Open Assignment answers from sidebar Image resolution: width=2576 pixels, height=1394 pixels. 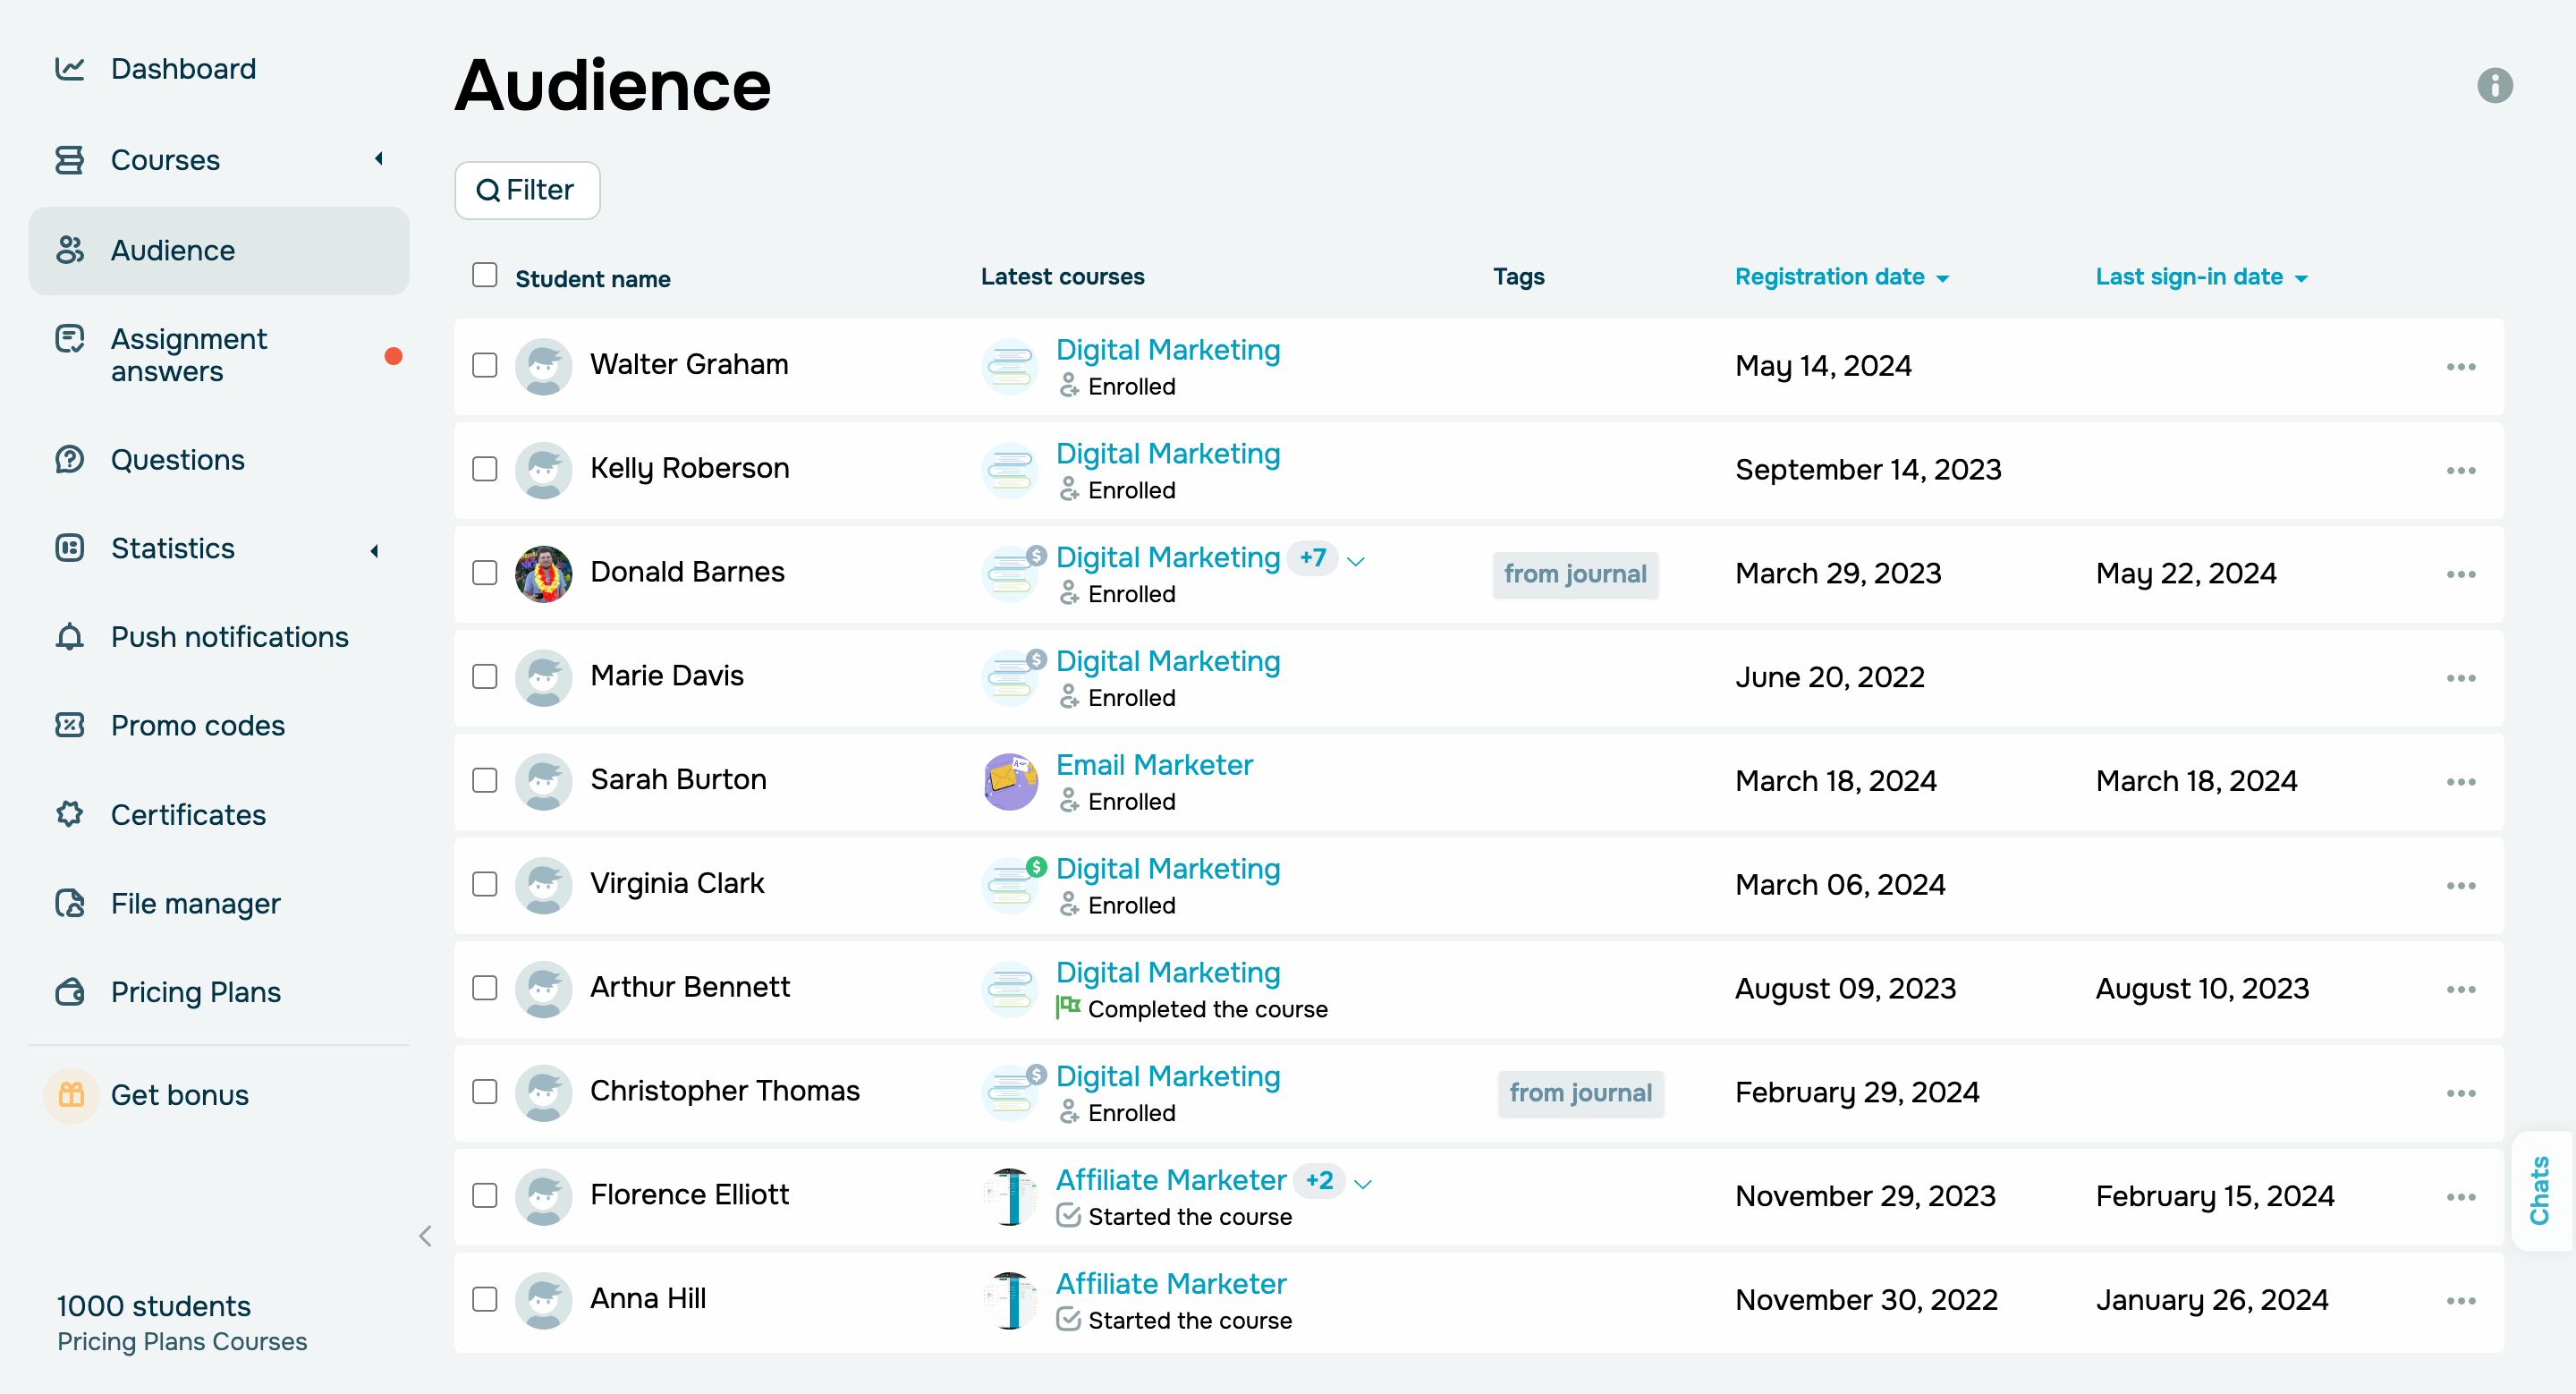(x=188, y=355)
